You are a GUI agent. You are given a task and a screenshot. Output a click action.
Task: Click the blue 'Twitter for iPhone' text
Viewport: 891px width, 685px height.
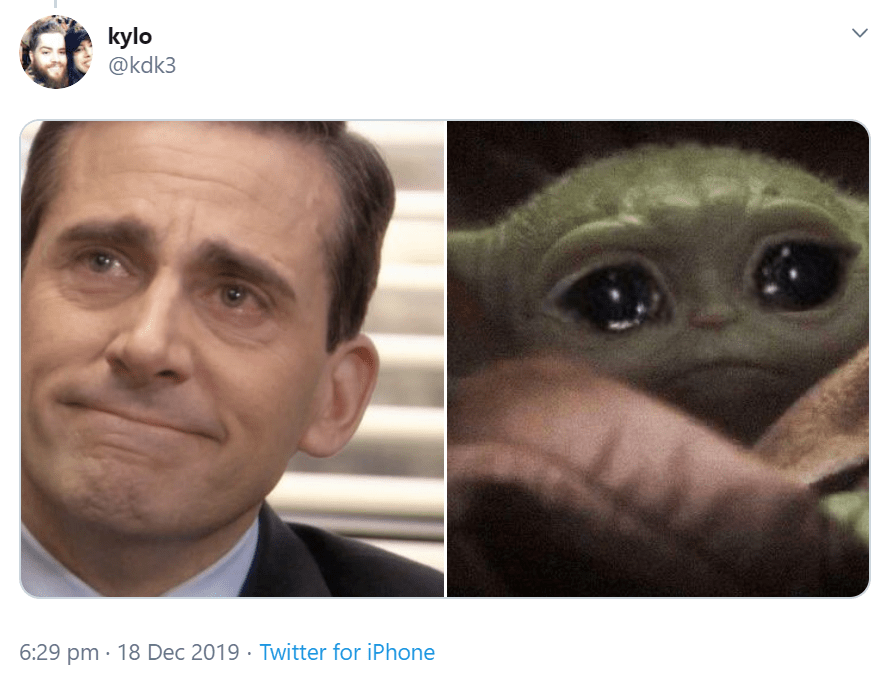tap(347, 653)
